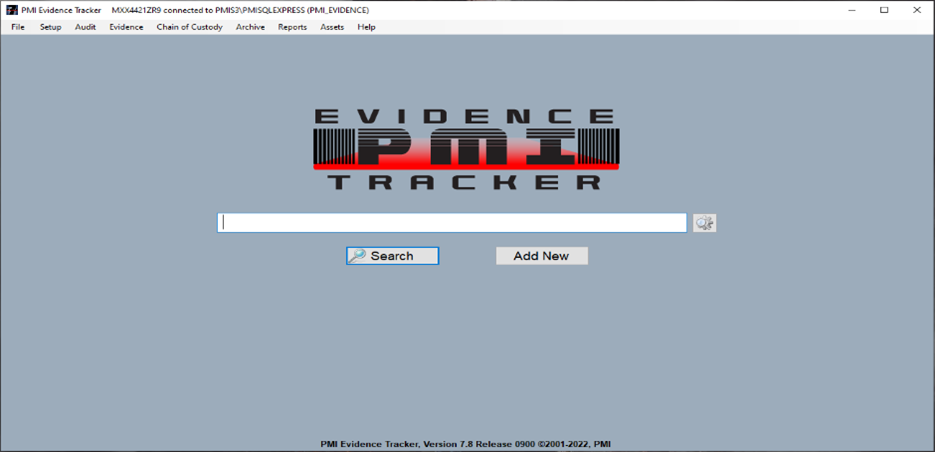
Task: Maximize the PMI Evidence Tracker window
Action: pyautogui.click(x=884, y=10)
